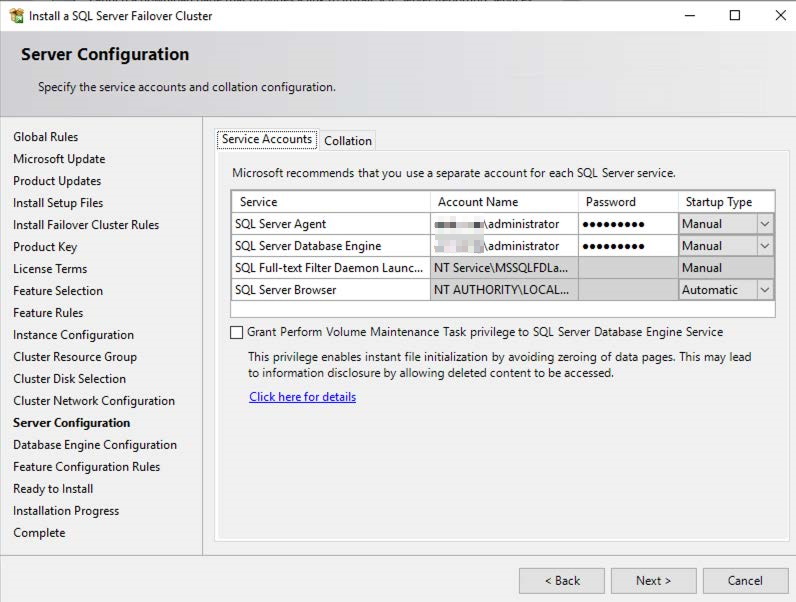Click Database Engine Configuration step
Image resolution: width=796 pixels, height=602 pixels.
95,445
